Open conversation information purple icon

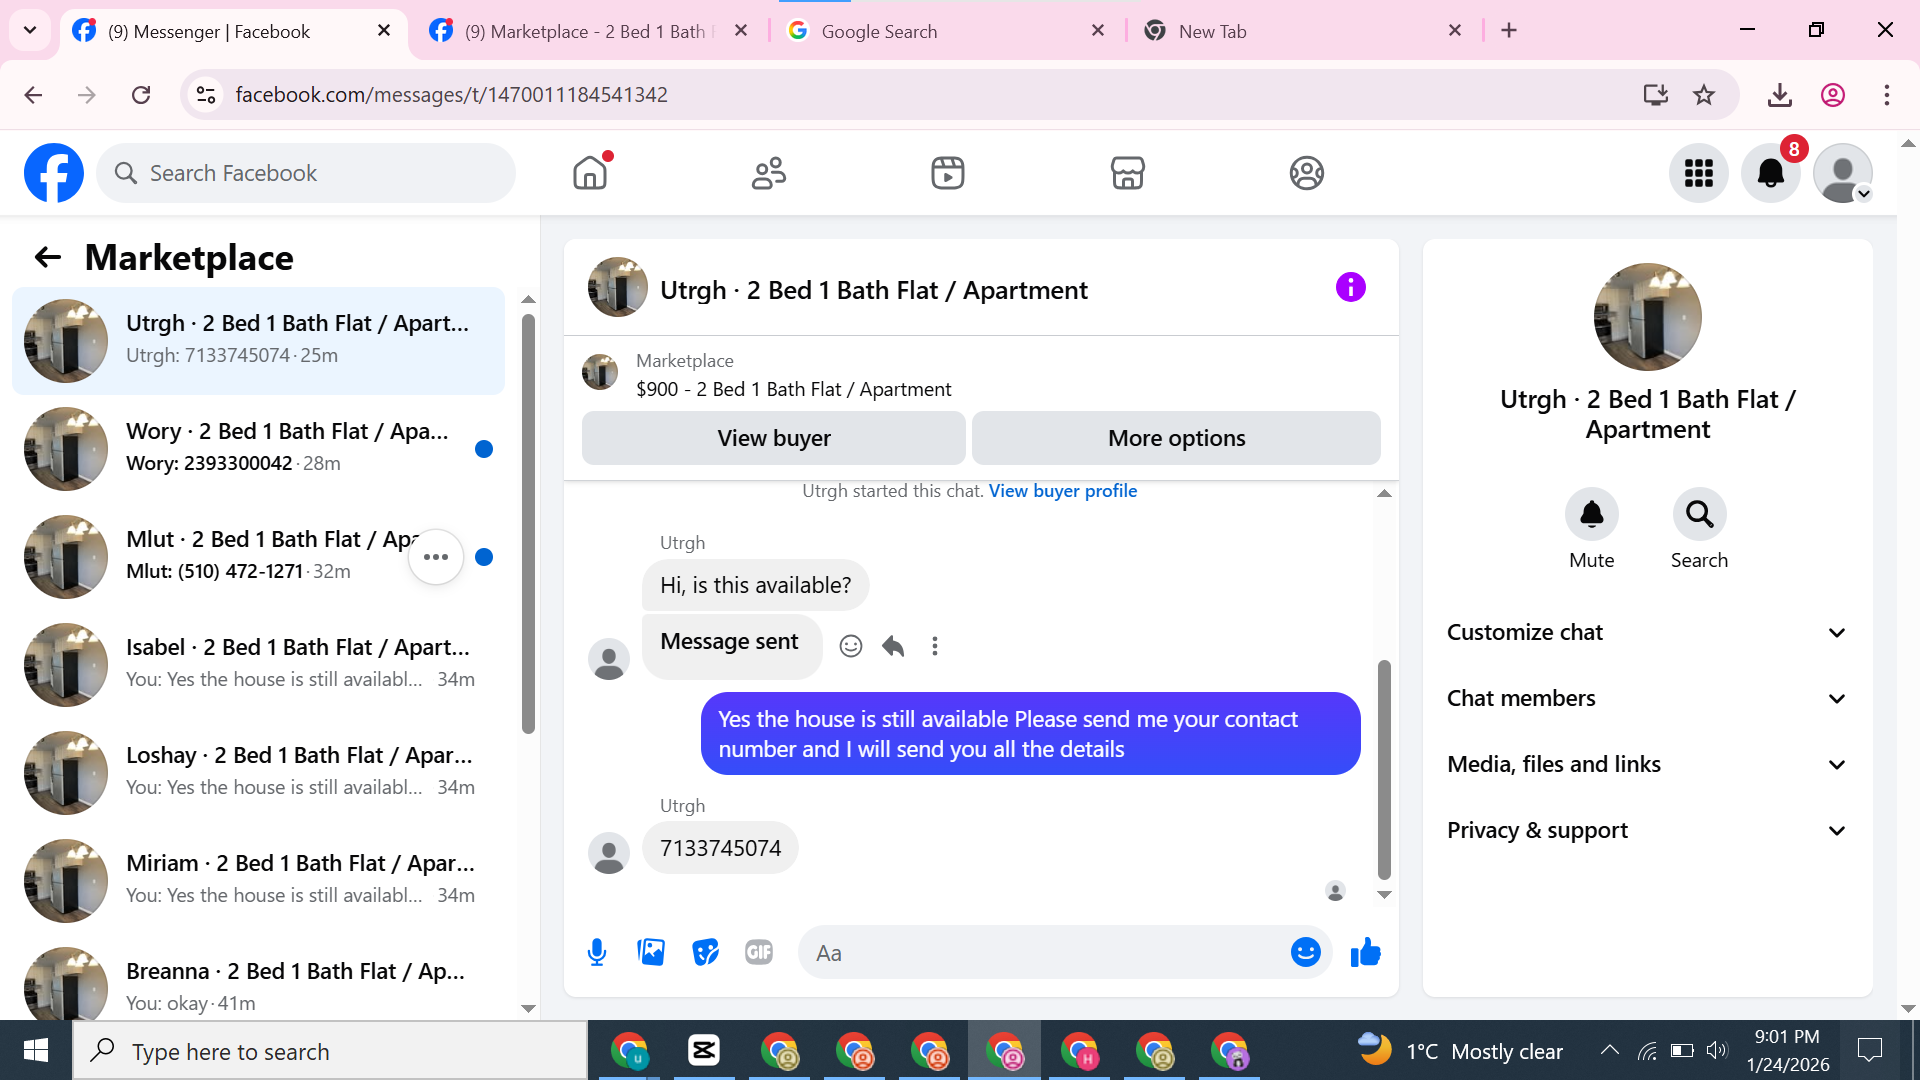[x=1350, y=288]
